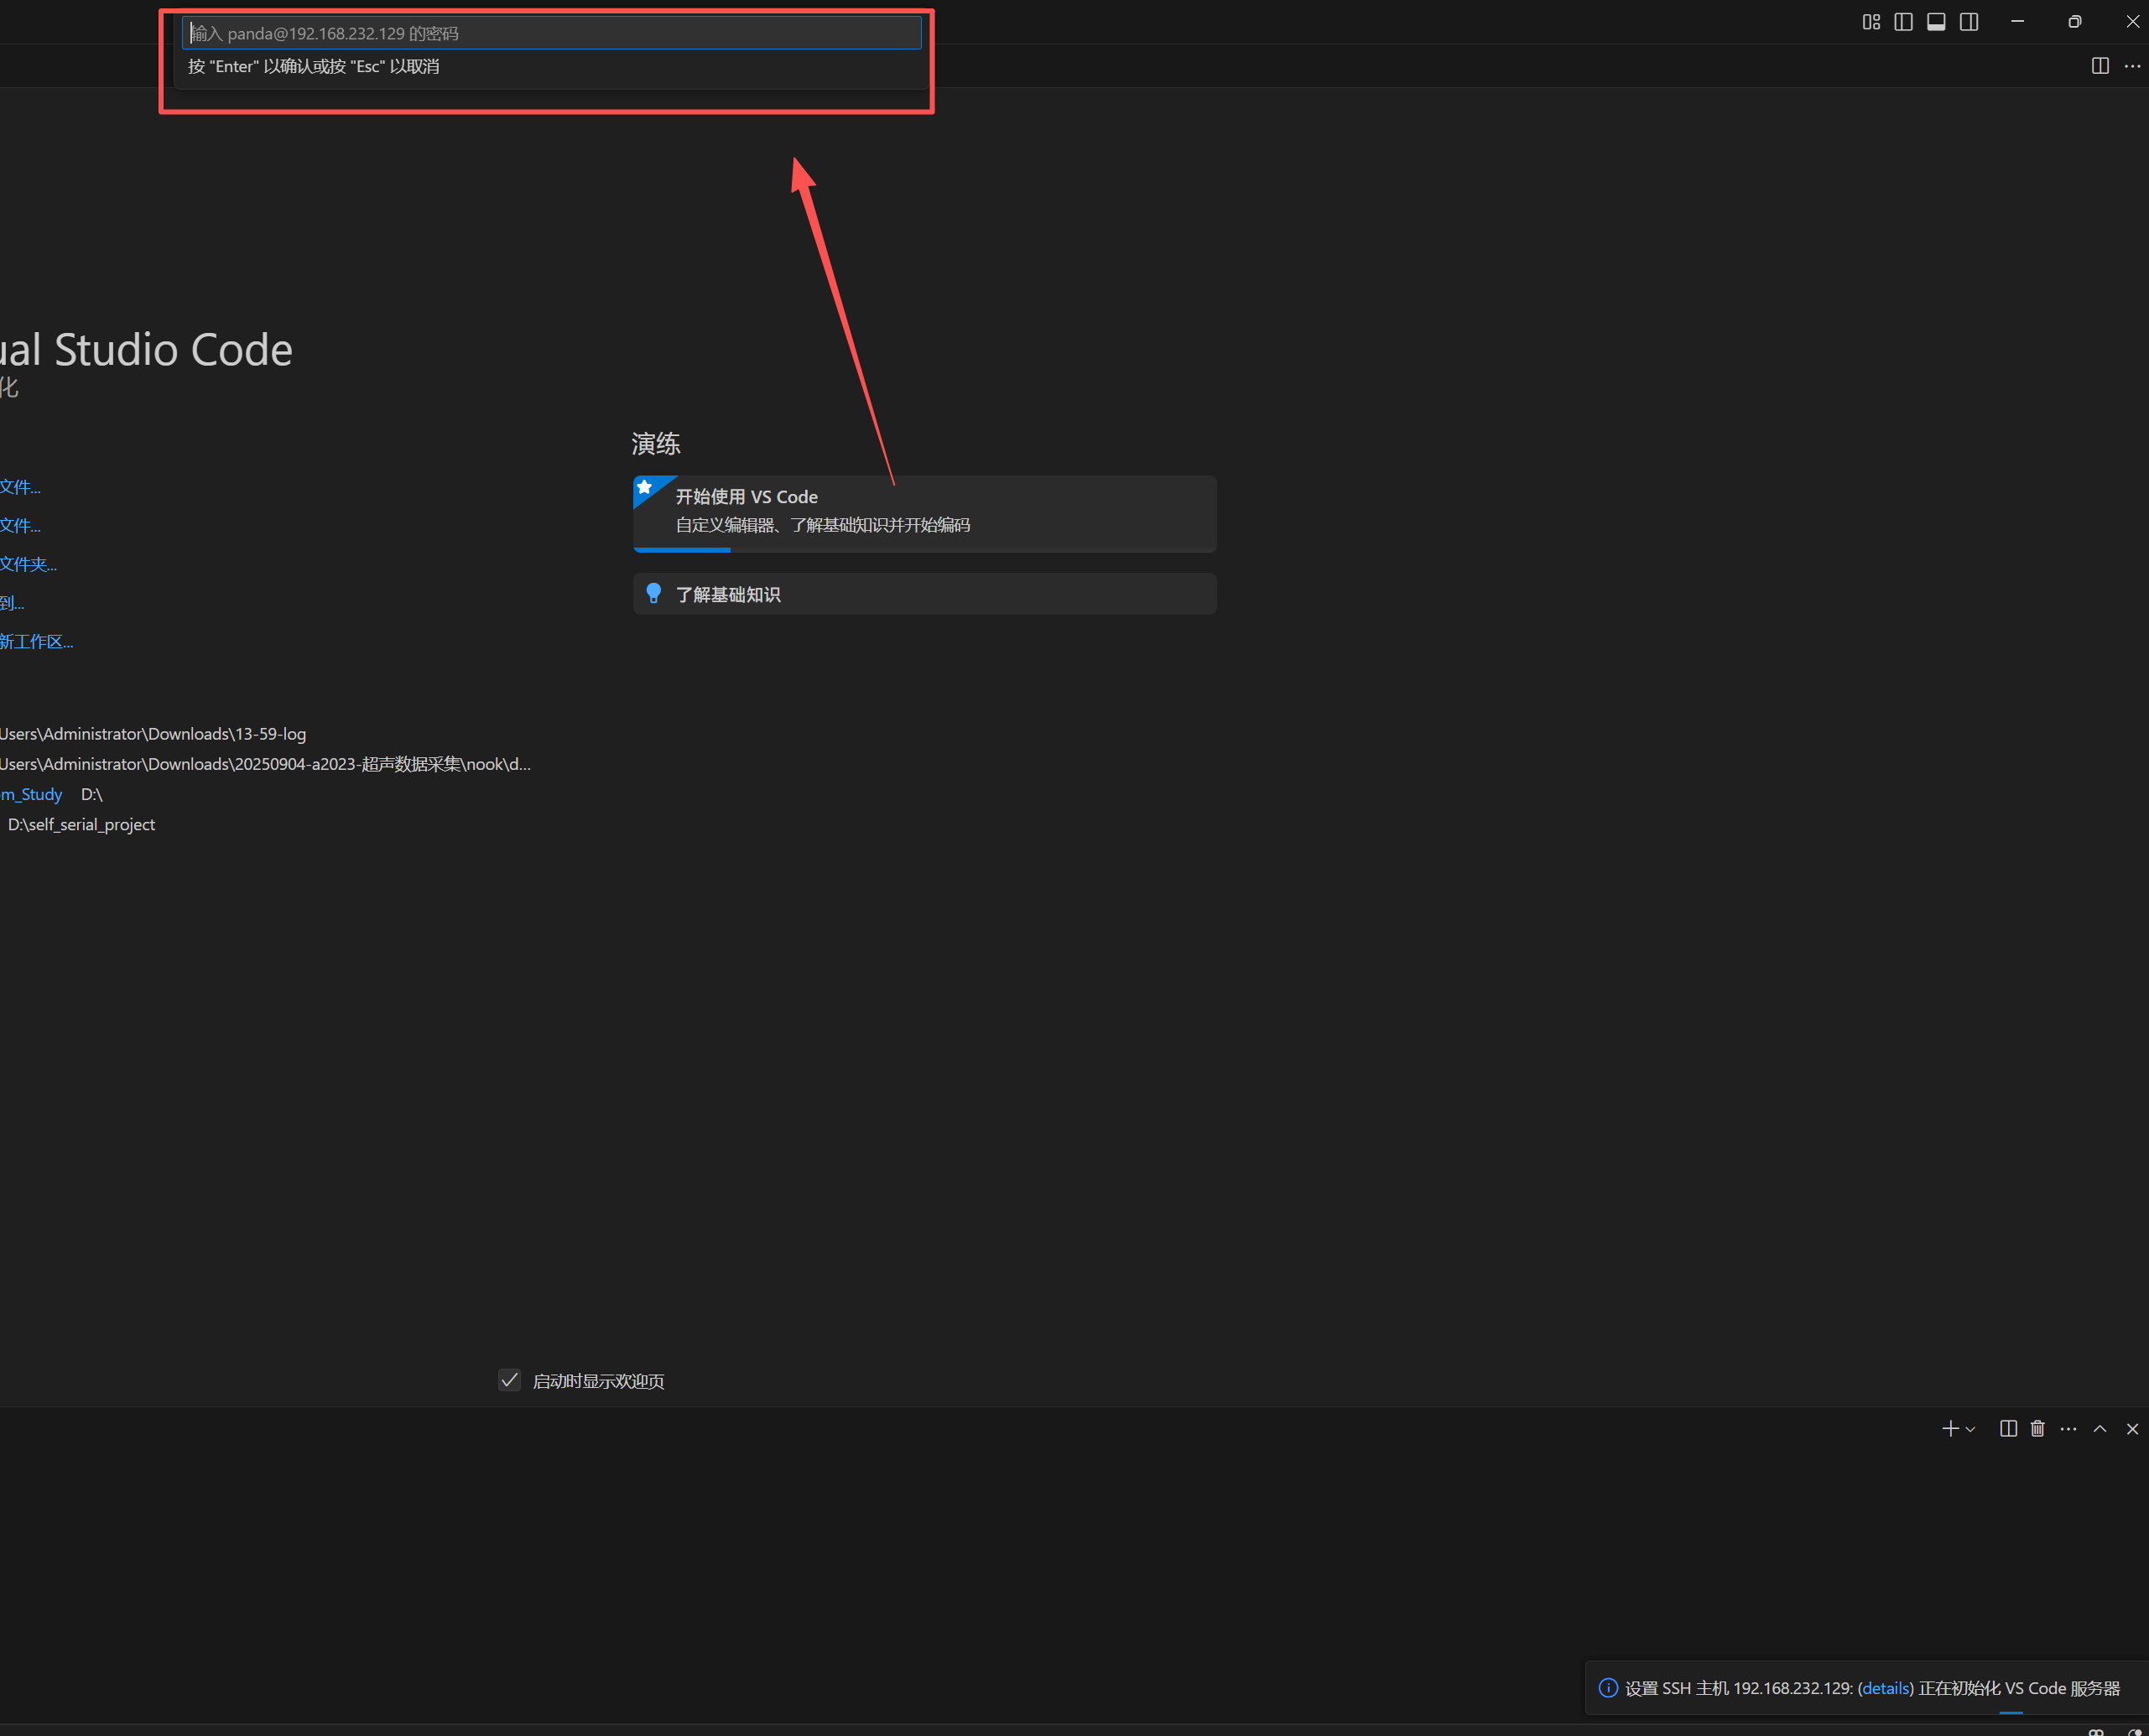Open the terminal panel's ellipsis views and more actions menu

point(2068,1429)
